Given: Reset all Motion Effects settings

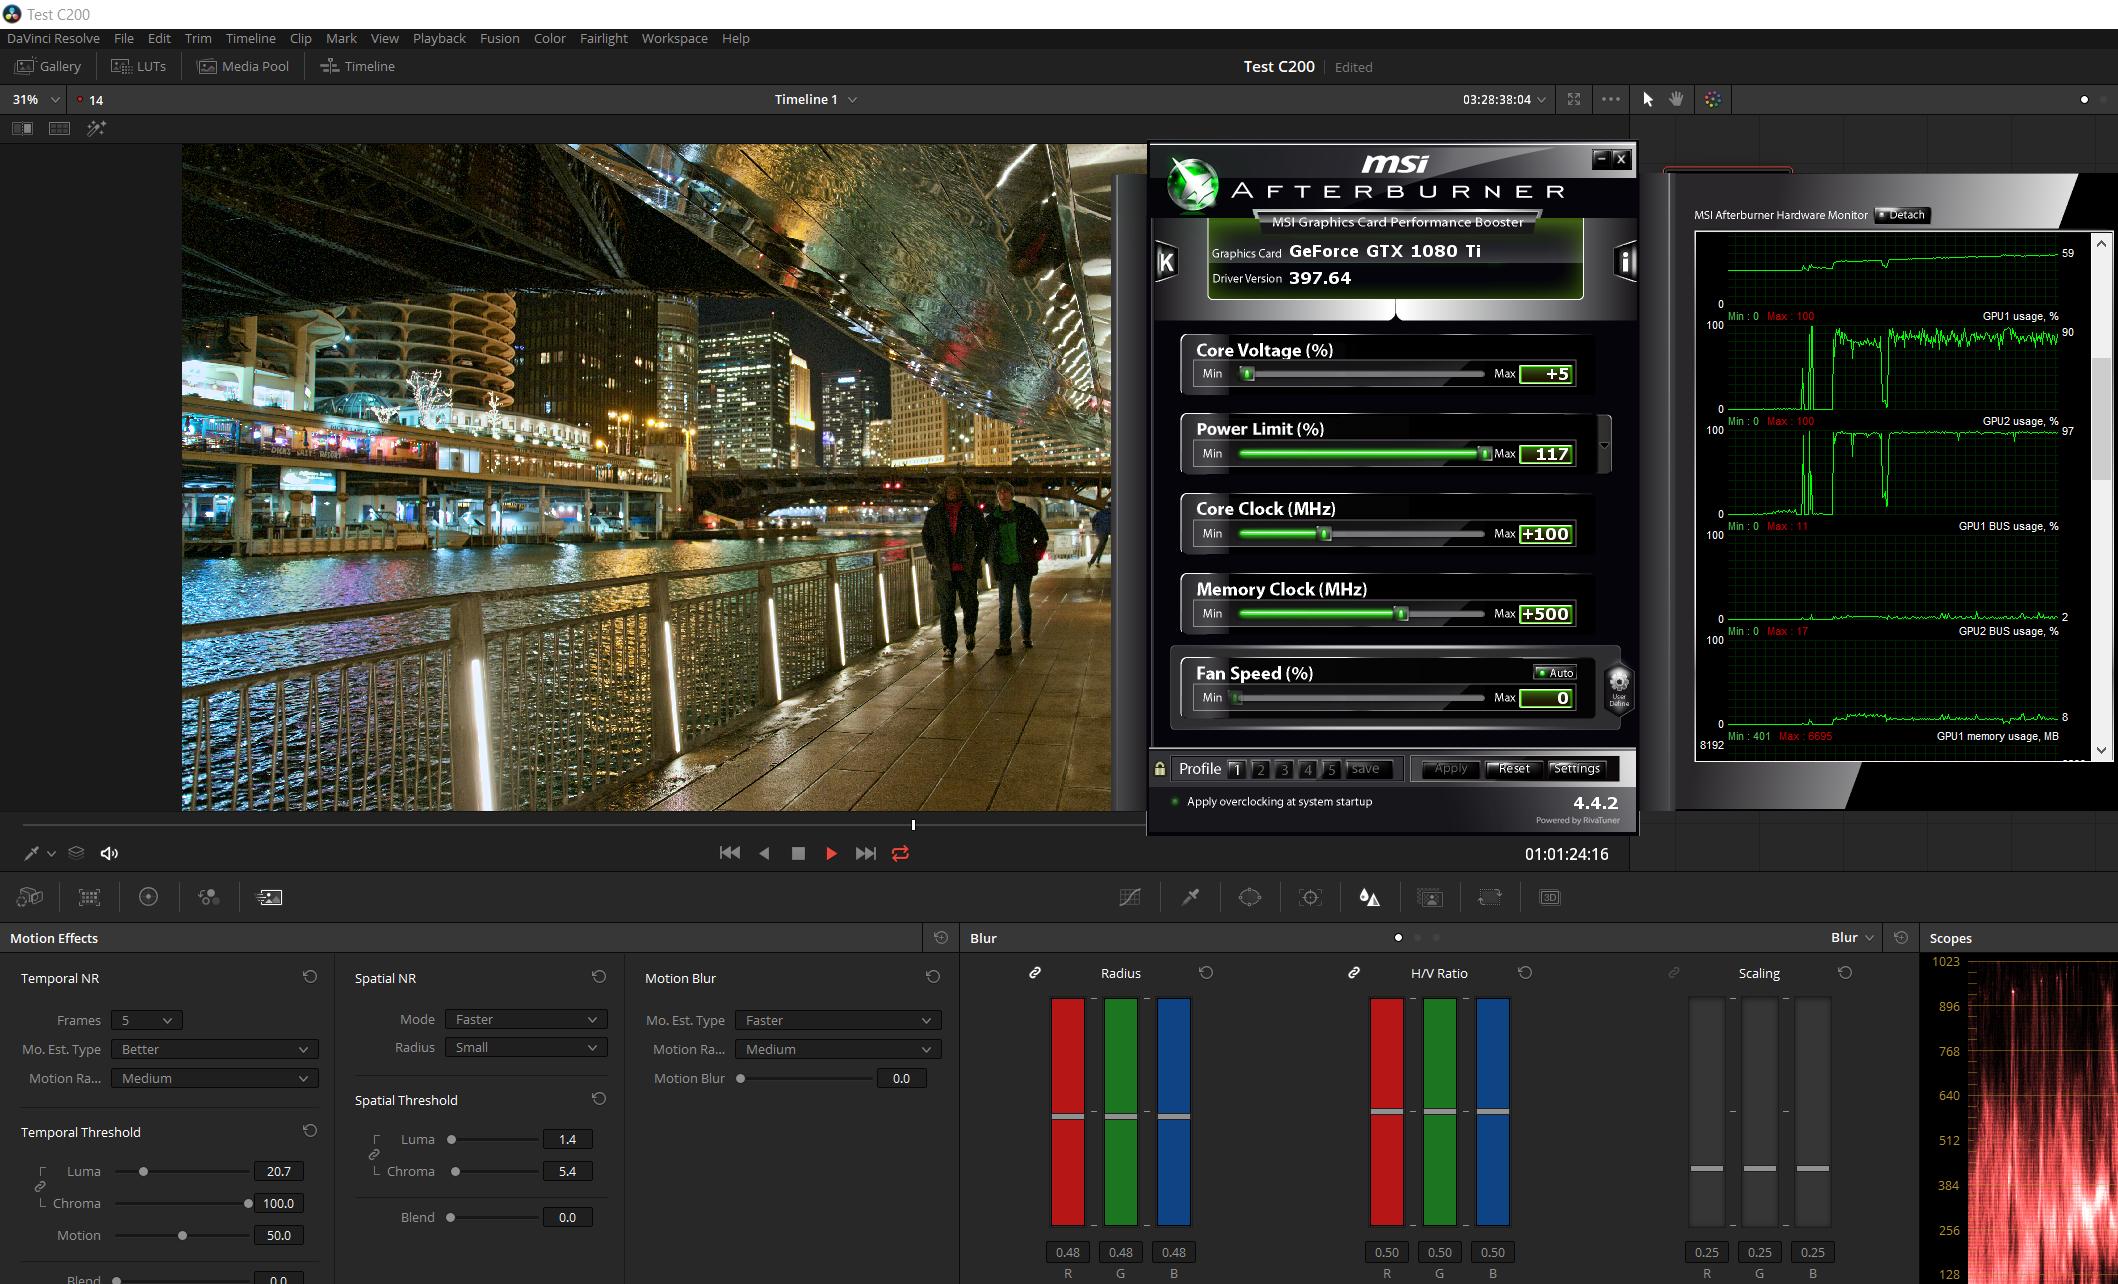Looking at the screenshot, I should pyautogui.click(x=940, y=937).
